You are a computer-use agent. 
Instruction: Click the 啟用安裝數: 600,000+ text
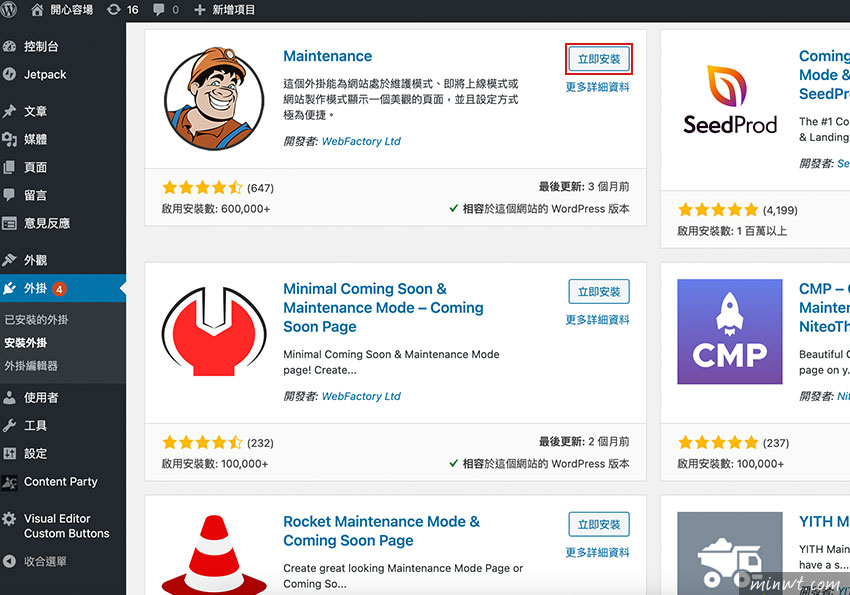[216, 209]
